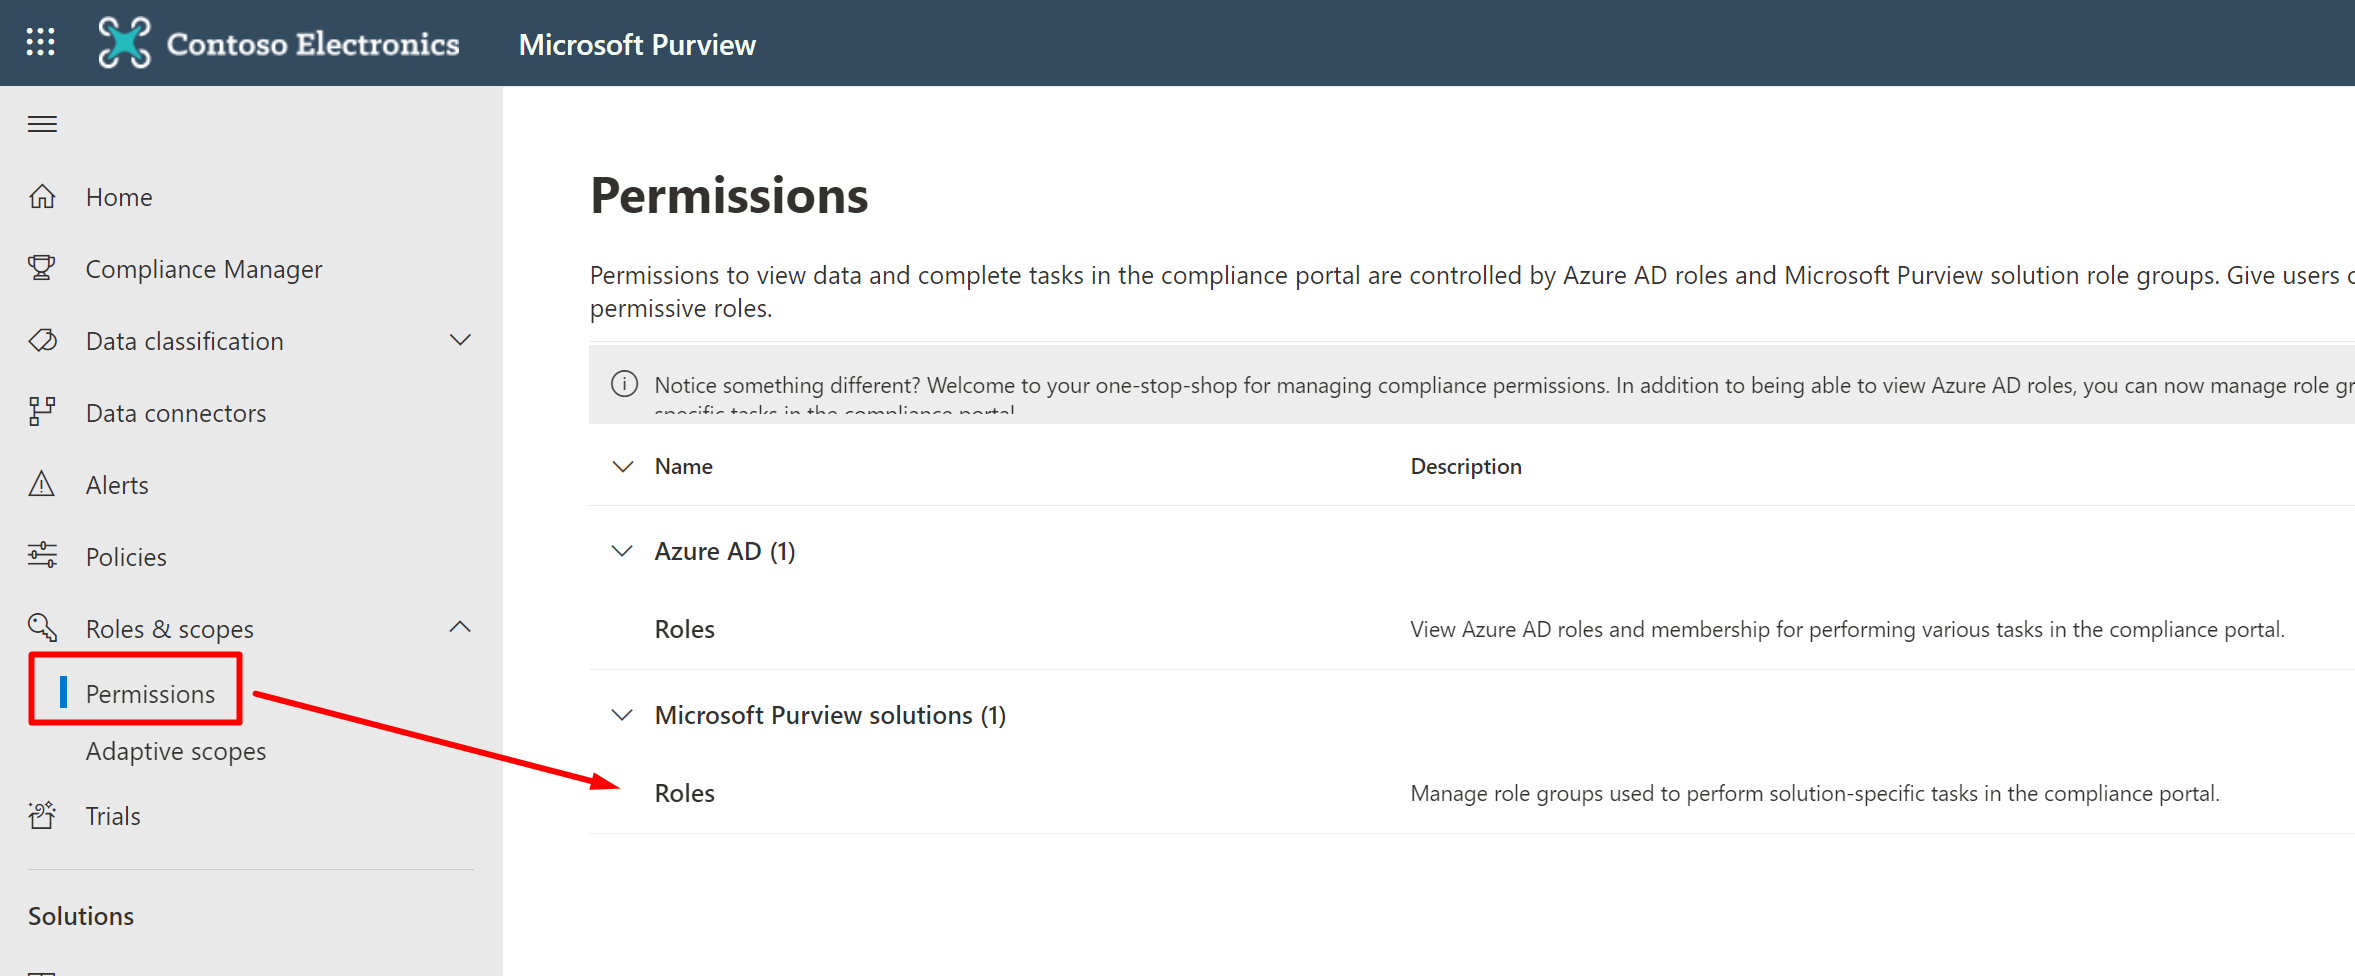Viewport: 2355px width, 976px height.
Task: Collapse the Roles & scopes section
Action: point(460,628)
